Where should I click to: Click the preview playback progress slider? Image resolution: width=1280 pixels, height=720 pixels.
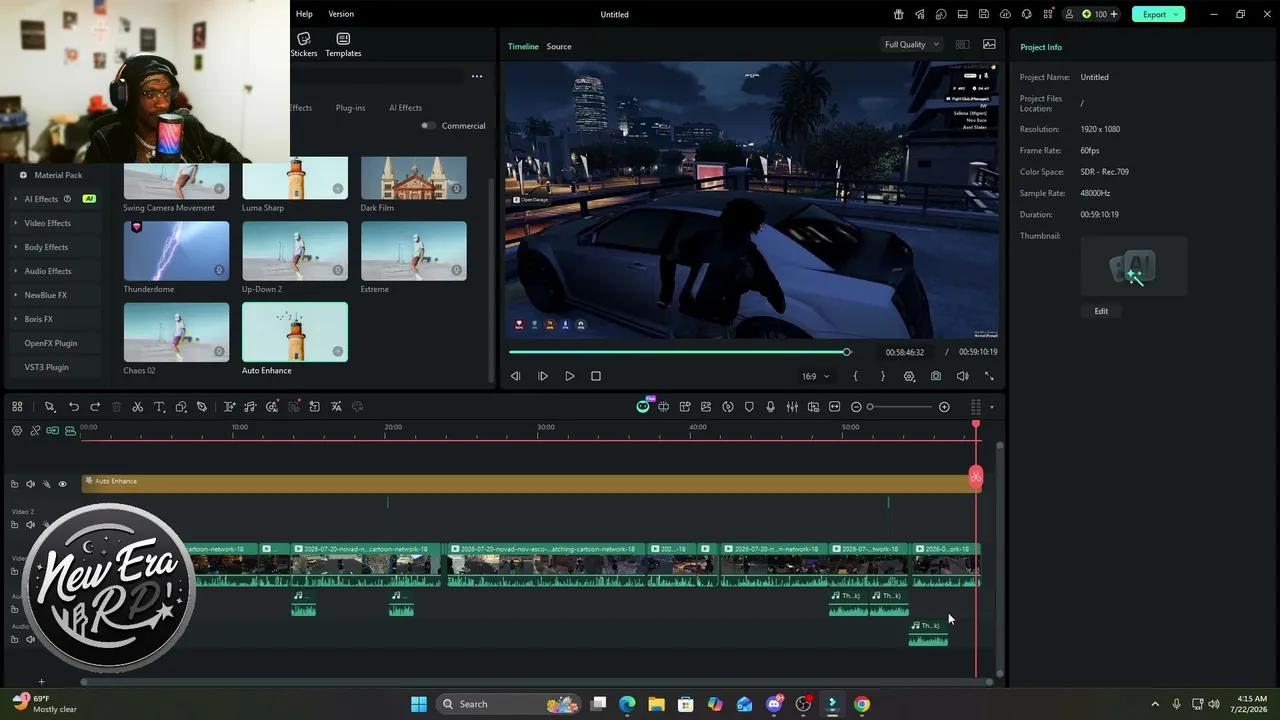pos(678,352)
